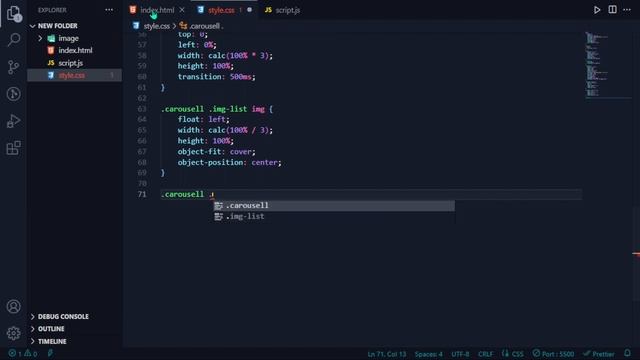The image size is (640, 360).
Task: Click errors and warnings status indicator
Action: click(x=23, y=353)
